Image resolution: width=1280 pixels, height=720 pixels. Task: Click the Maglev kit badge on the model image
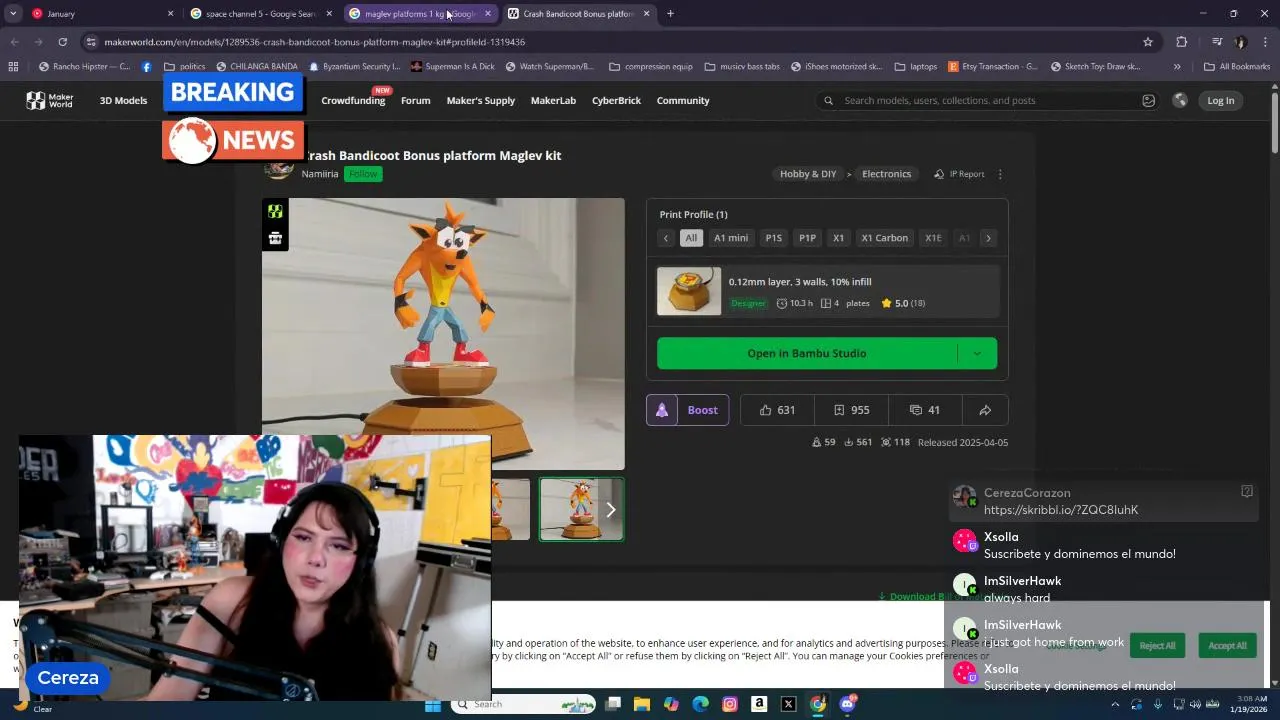275,212
